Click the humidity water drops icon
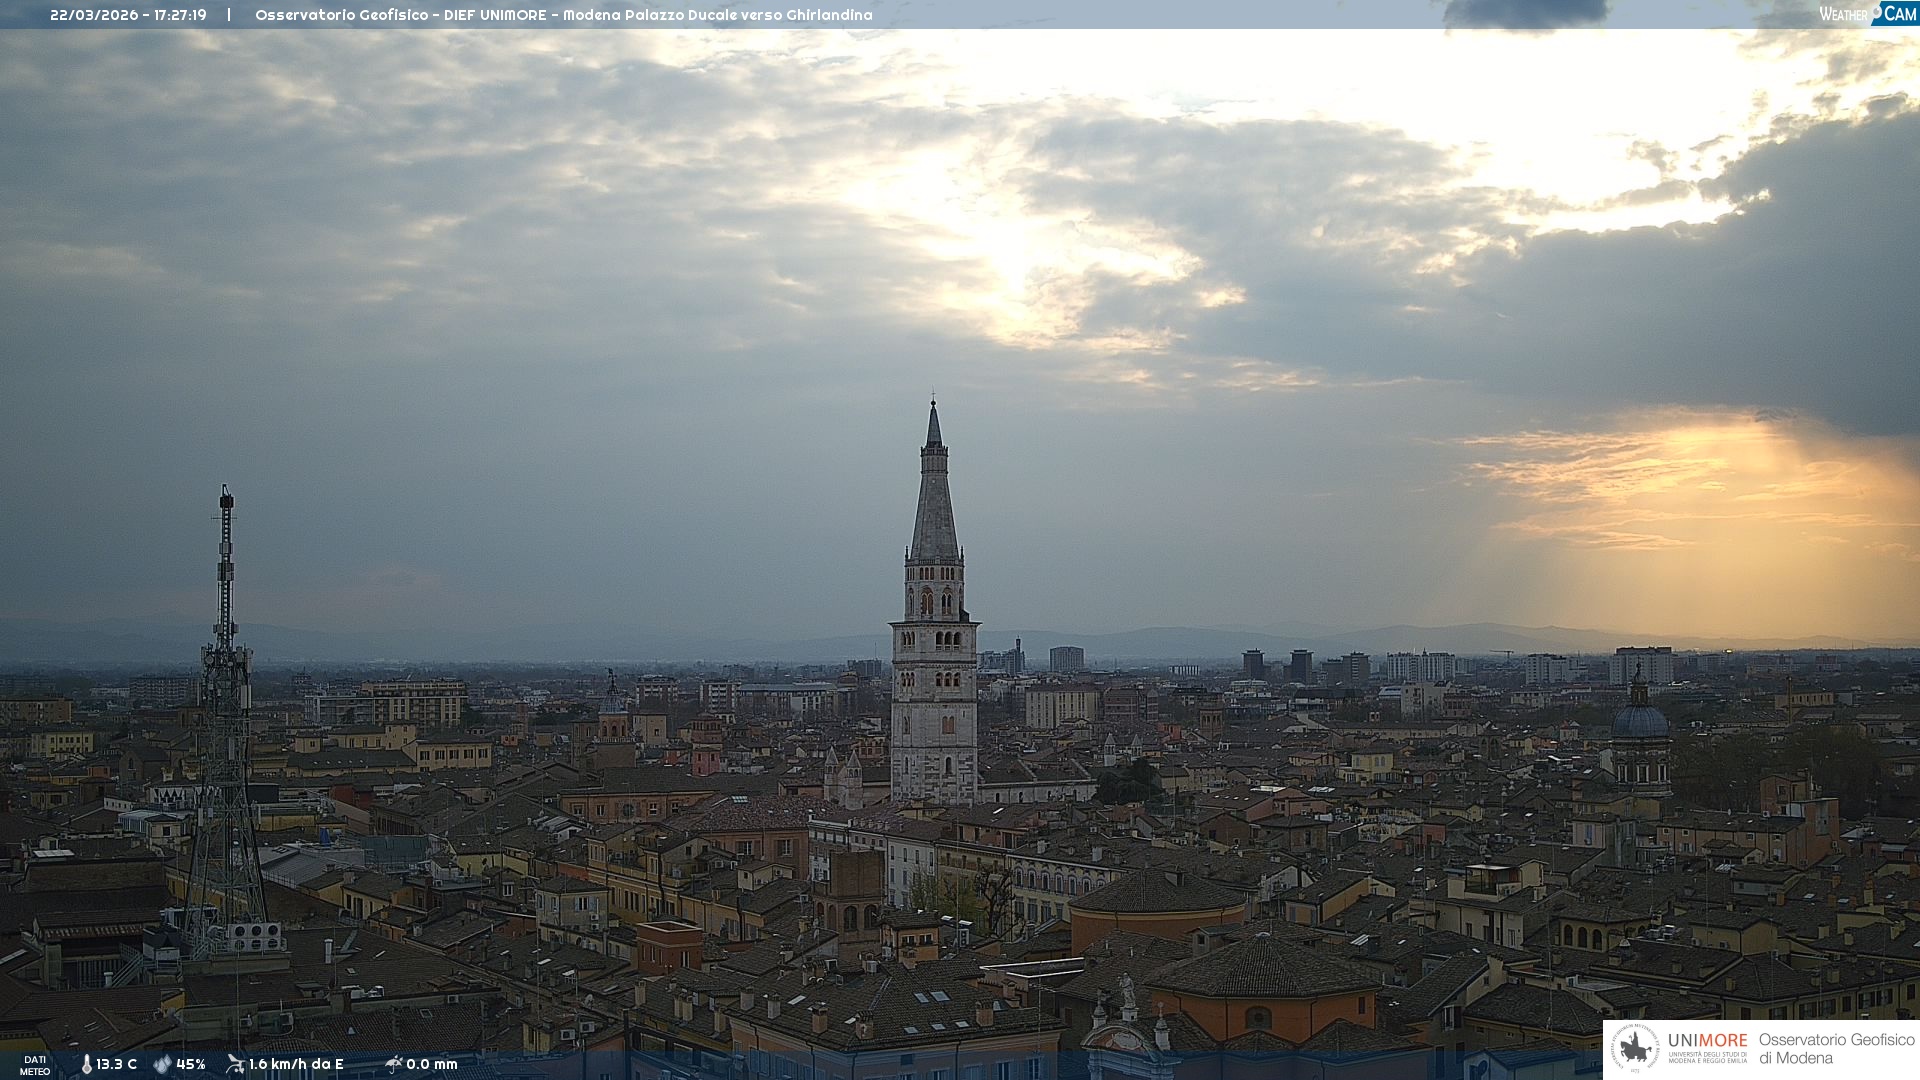1920x1080 pixels. (162, 1064)
